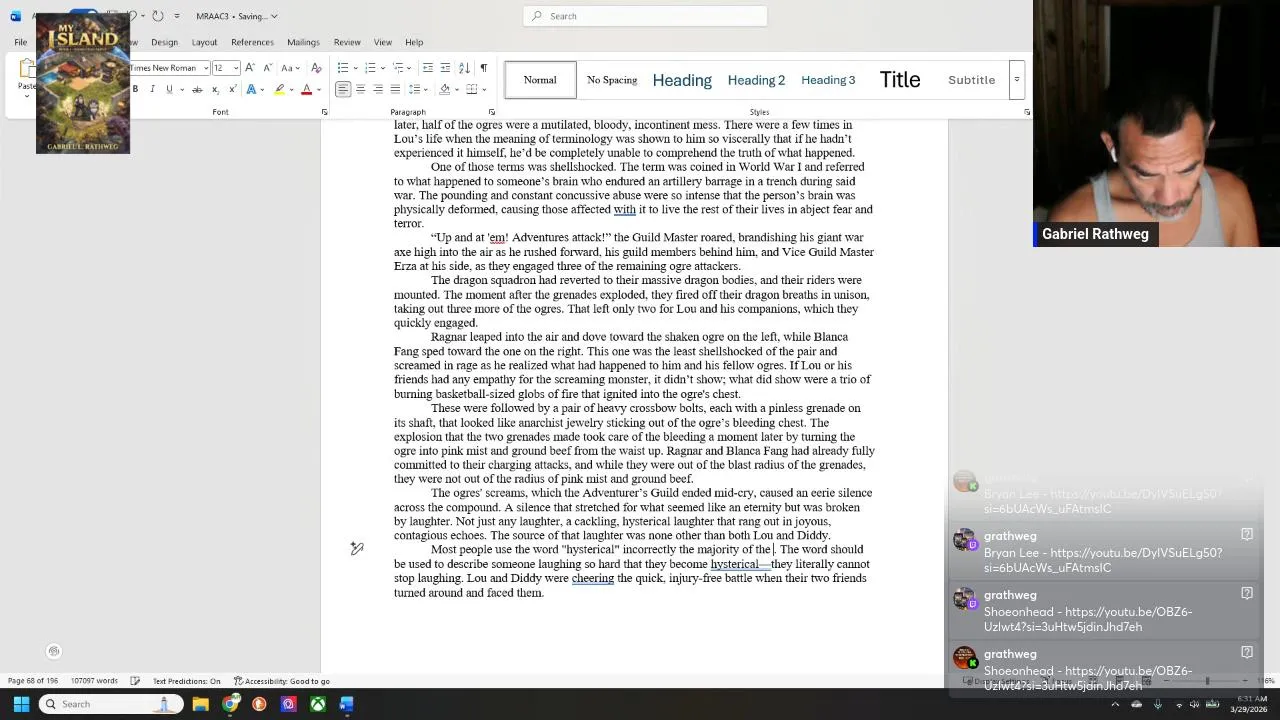Toggle Show/Hide paragraph marks
The image size is (1280, 720).
(483, 68)
